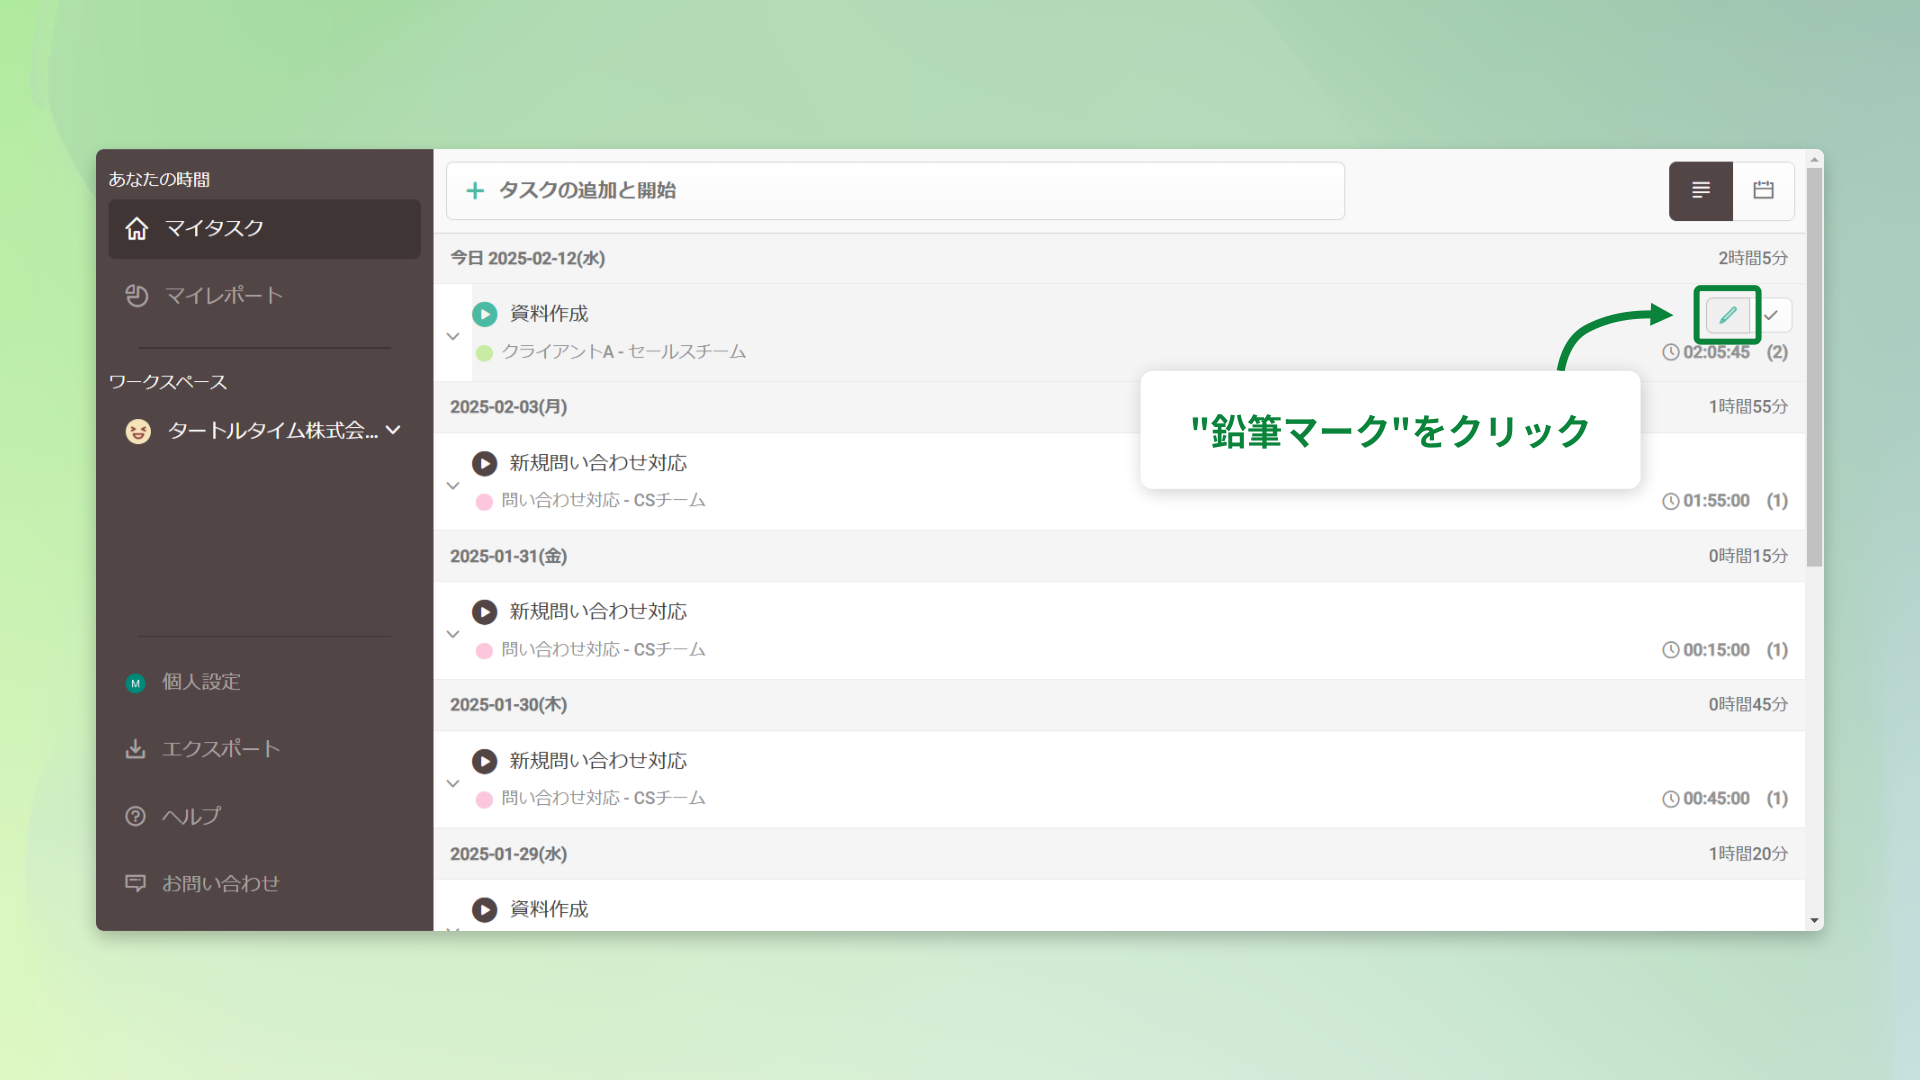Click the マイレポート pie chart icon

(x=137, y=295)
